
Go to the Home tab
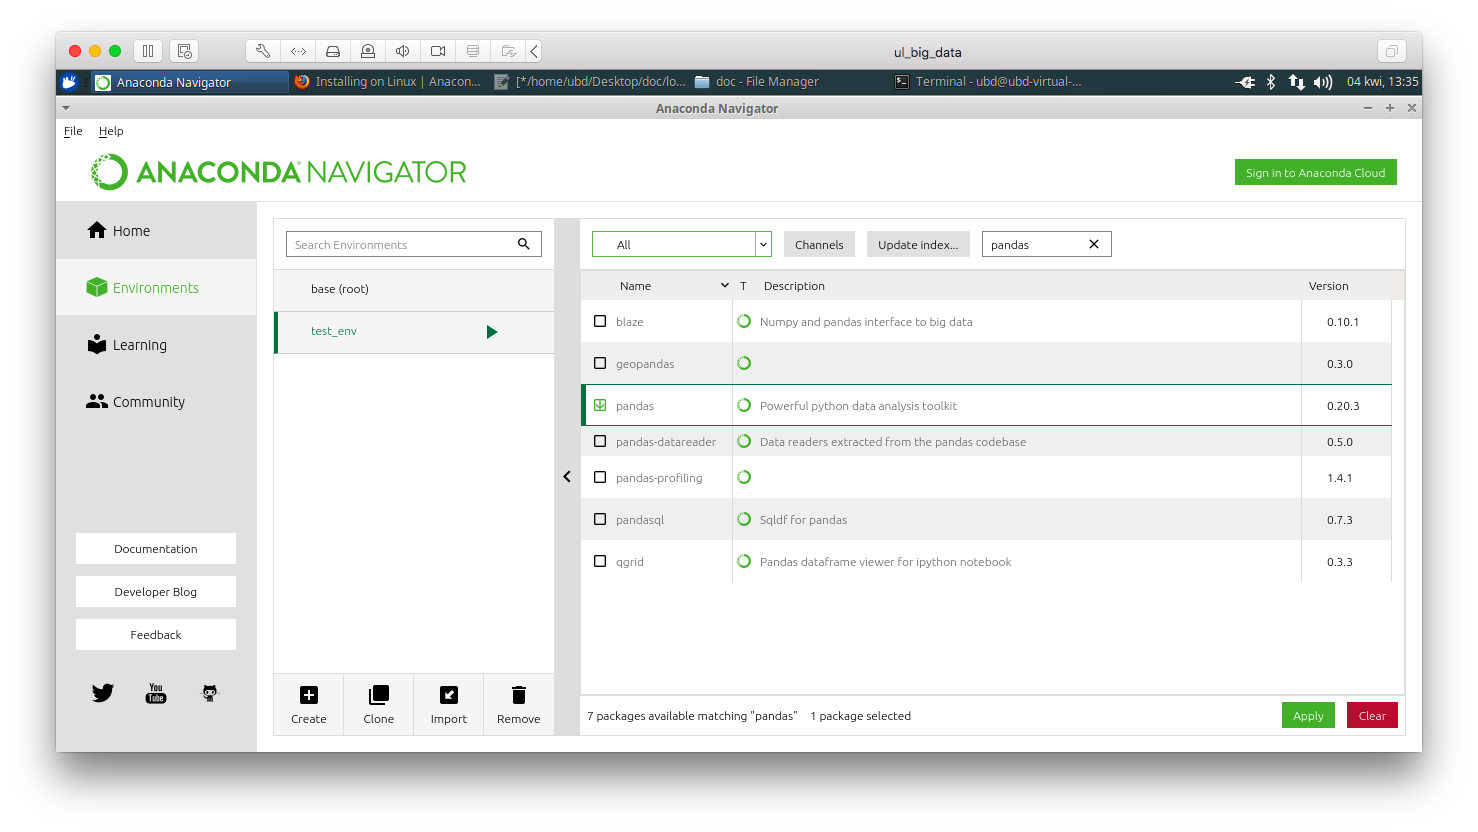click(x=156, y=230)
